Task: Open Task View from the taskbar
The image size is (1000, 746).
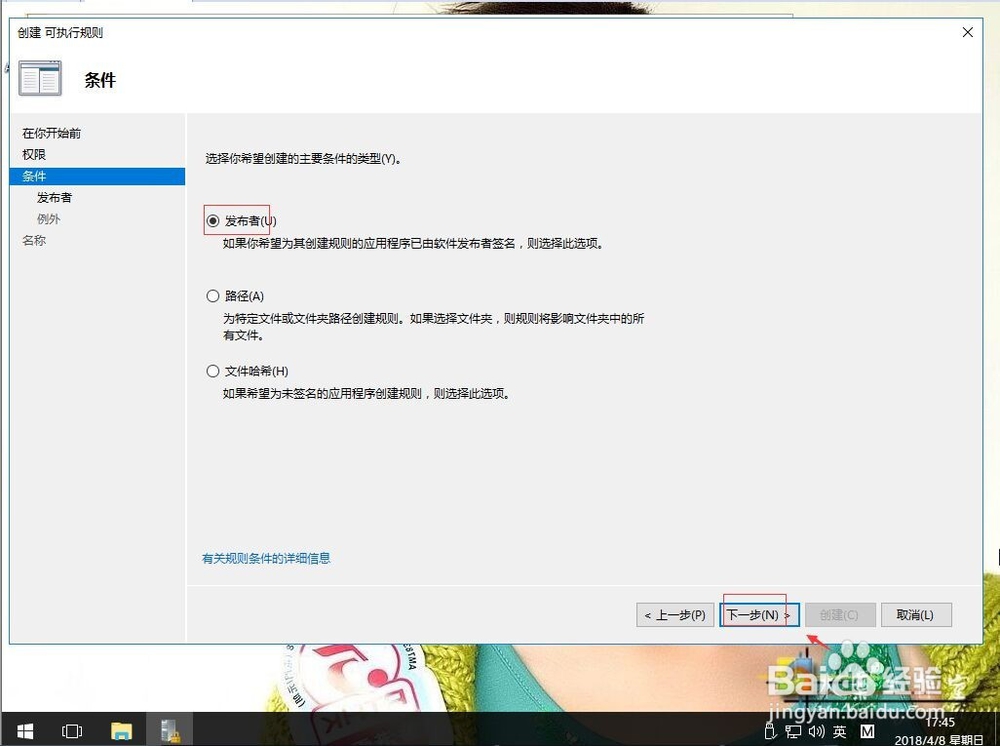Action: [x=71, y=730]
